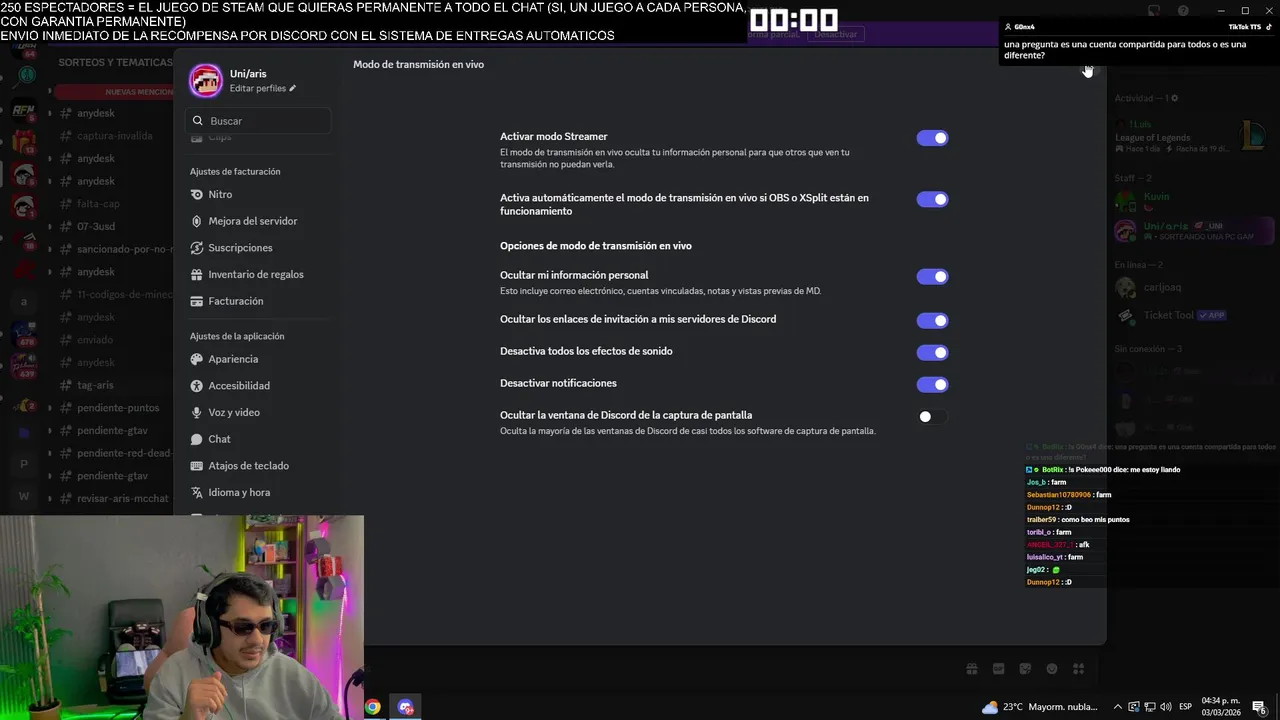Click the Uni/aris profile avatar
Viewport: 1280px width, 720px height.
[206, 80]
